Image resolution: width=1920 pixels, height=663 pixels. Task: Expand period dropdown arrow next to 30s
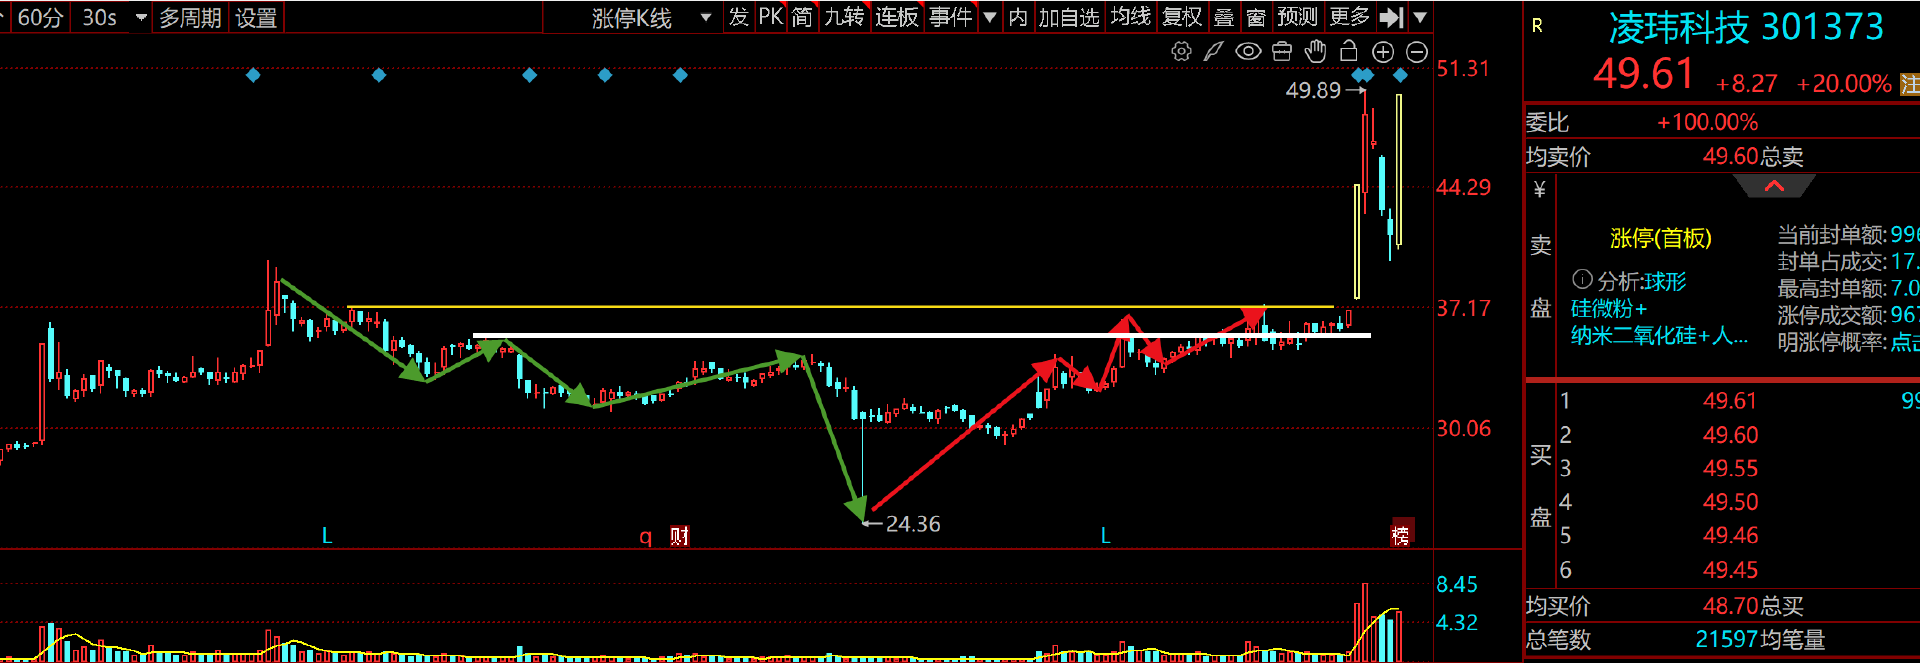tap(141, 18)
